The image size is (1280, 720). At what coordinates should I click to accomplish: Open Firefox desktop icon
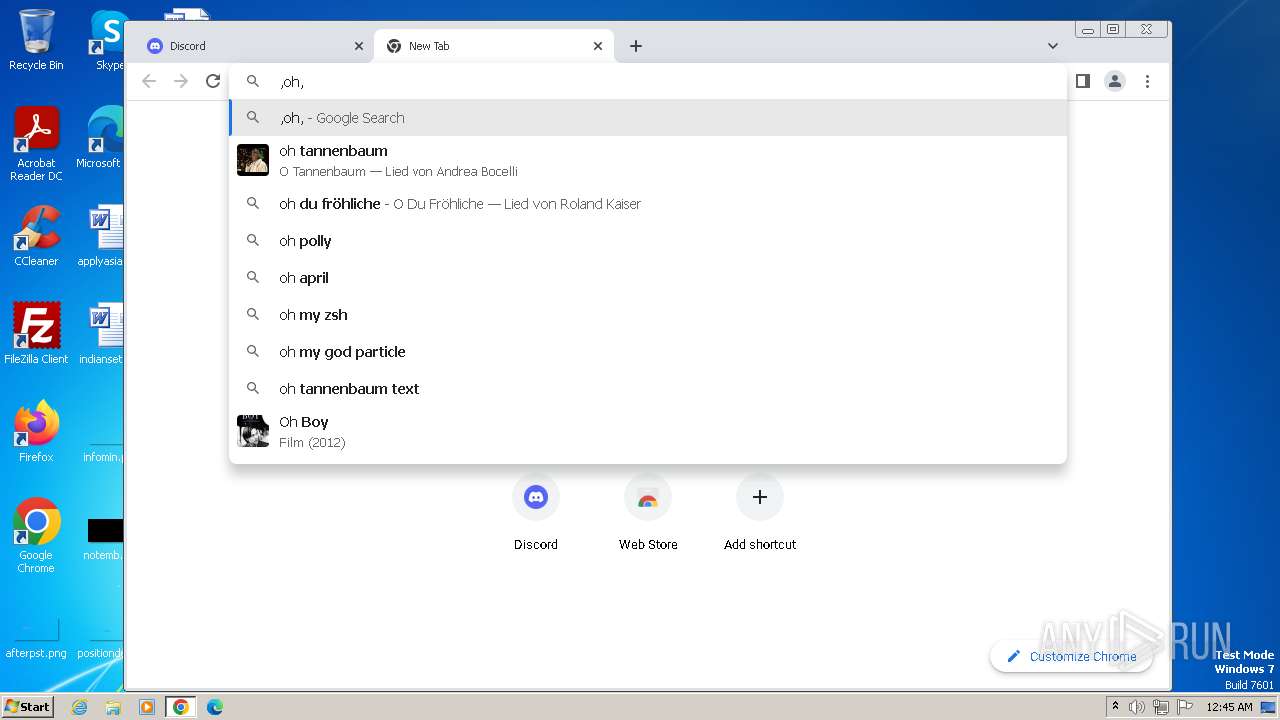point(36,431)
